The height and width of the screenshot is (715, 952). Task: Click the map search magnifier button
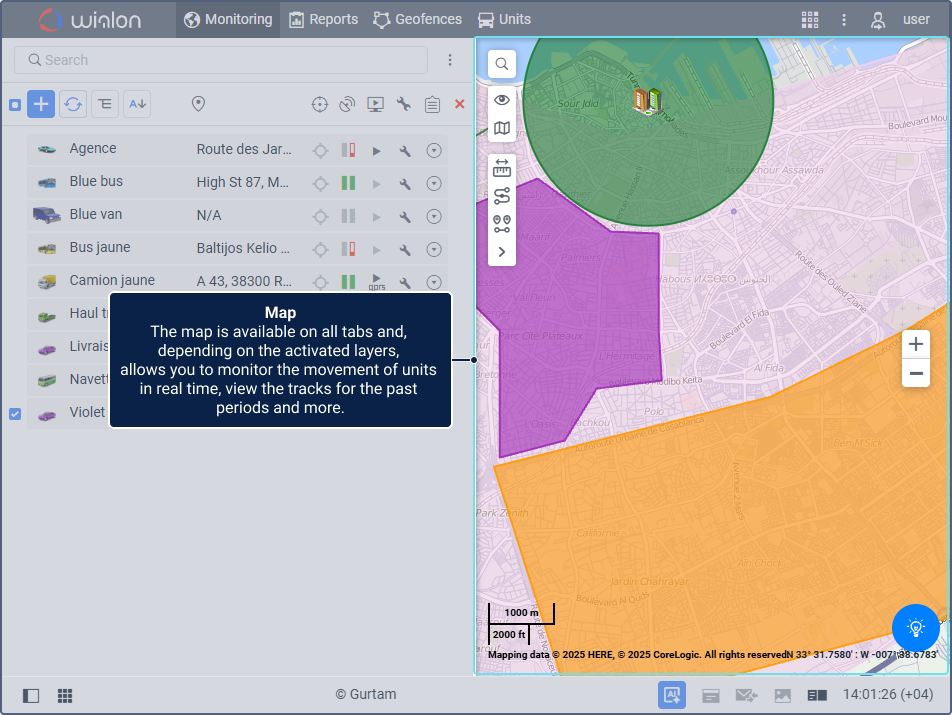(x=502, y=64)
